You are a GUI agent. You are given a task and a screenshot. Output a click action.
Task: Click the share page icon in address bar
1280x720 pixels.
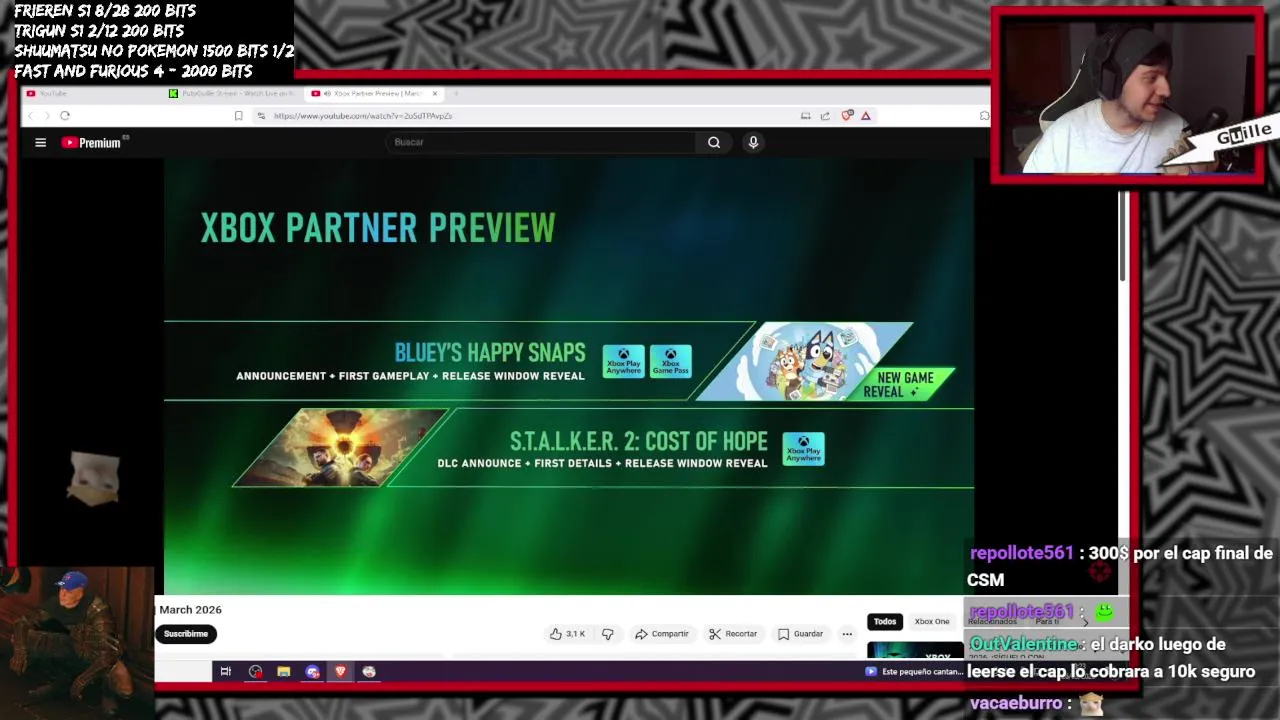point(825,116)
